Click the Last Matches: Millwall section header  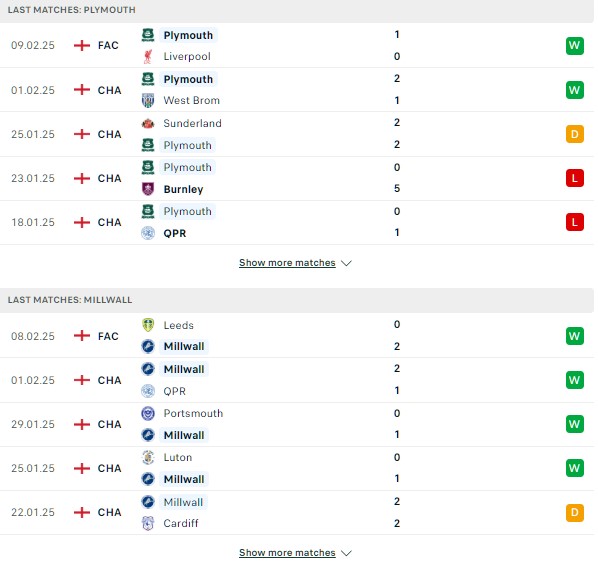coord(297,300)
